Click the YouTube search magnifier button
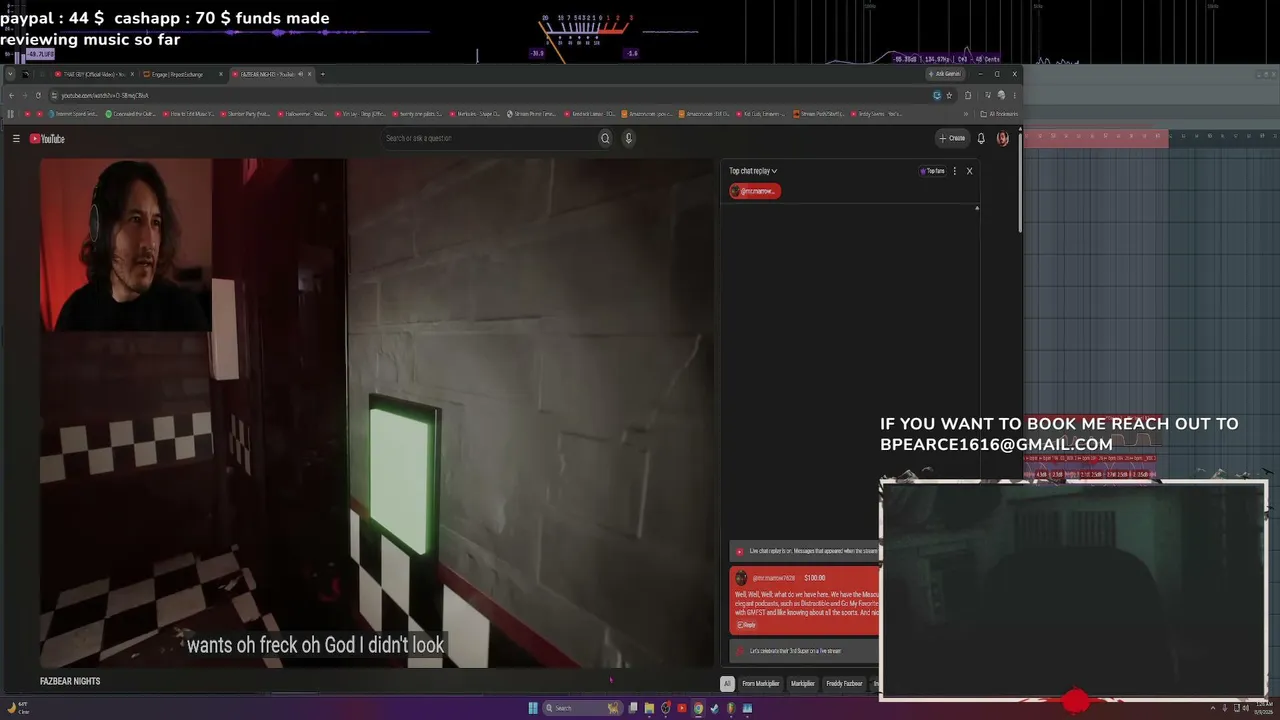The image size is (1280, 720). (605, 138)
